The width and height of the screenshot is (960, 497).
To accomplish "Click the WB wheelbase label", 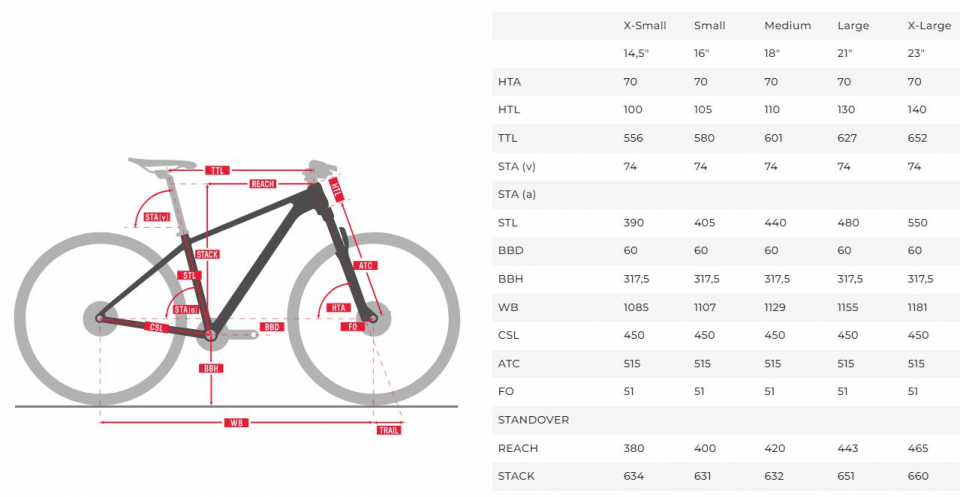I will point(237,423).
